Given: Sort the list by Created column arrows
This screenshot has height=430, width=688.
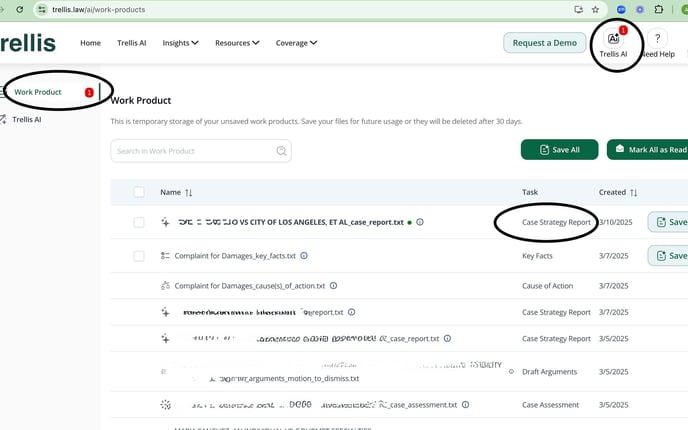Looking at the screenshot, I should tap(634, 193).
